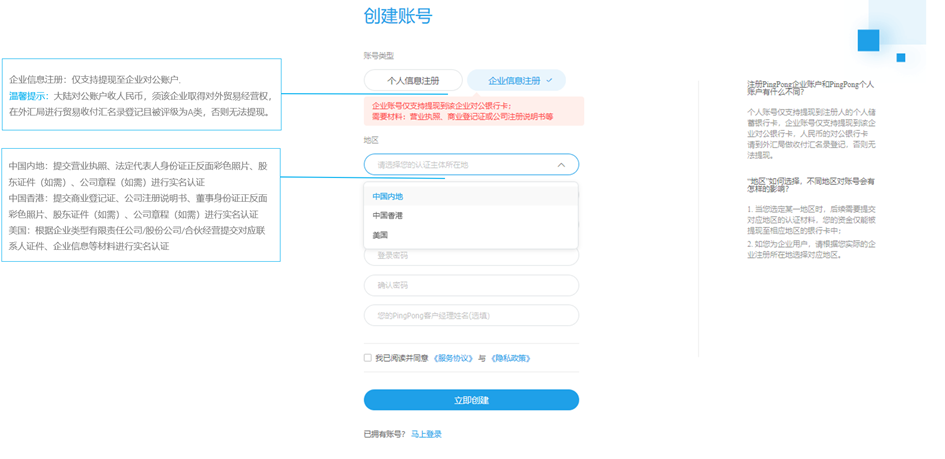The width and height of the screenshot is (945, 459).
Task: Click the checkmark icon on 企业信息注册
Action: tap(549, 80)
